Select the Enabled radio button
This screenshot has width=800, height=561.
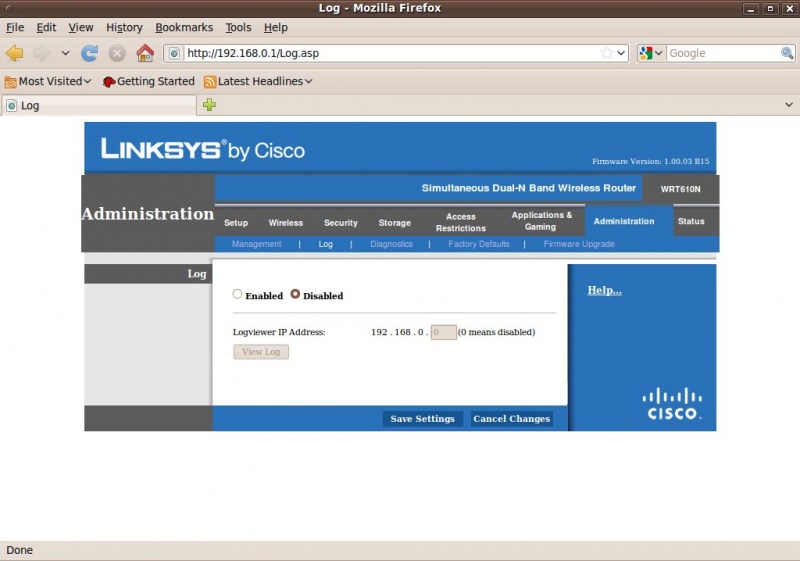coord(238,295)
